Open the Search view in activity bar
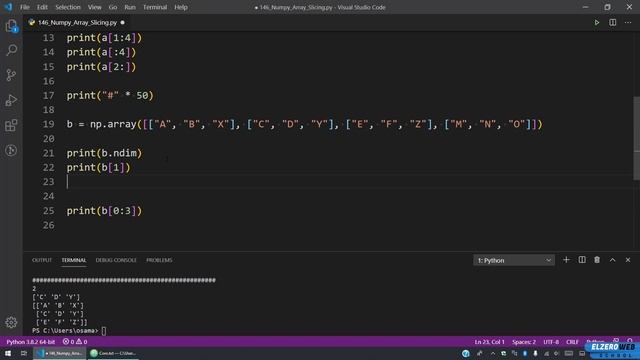The image size is (640, 360). tap(11, 50)
